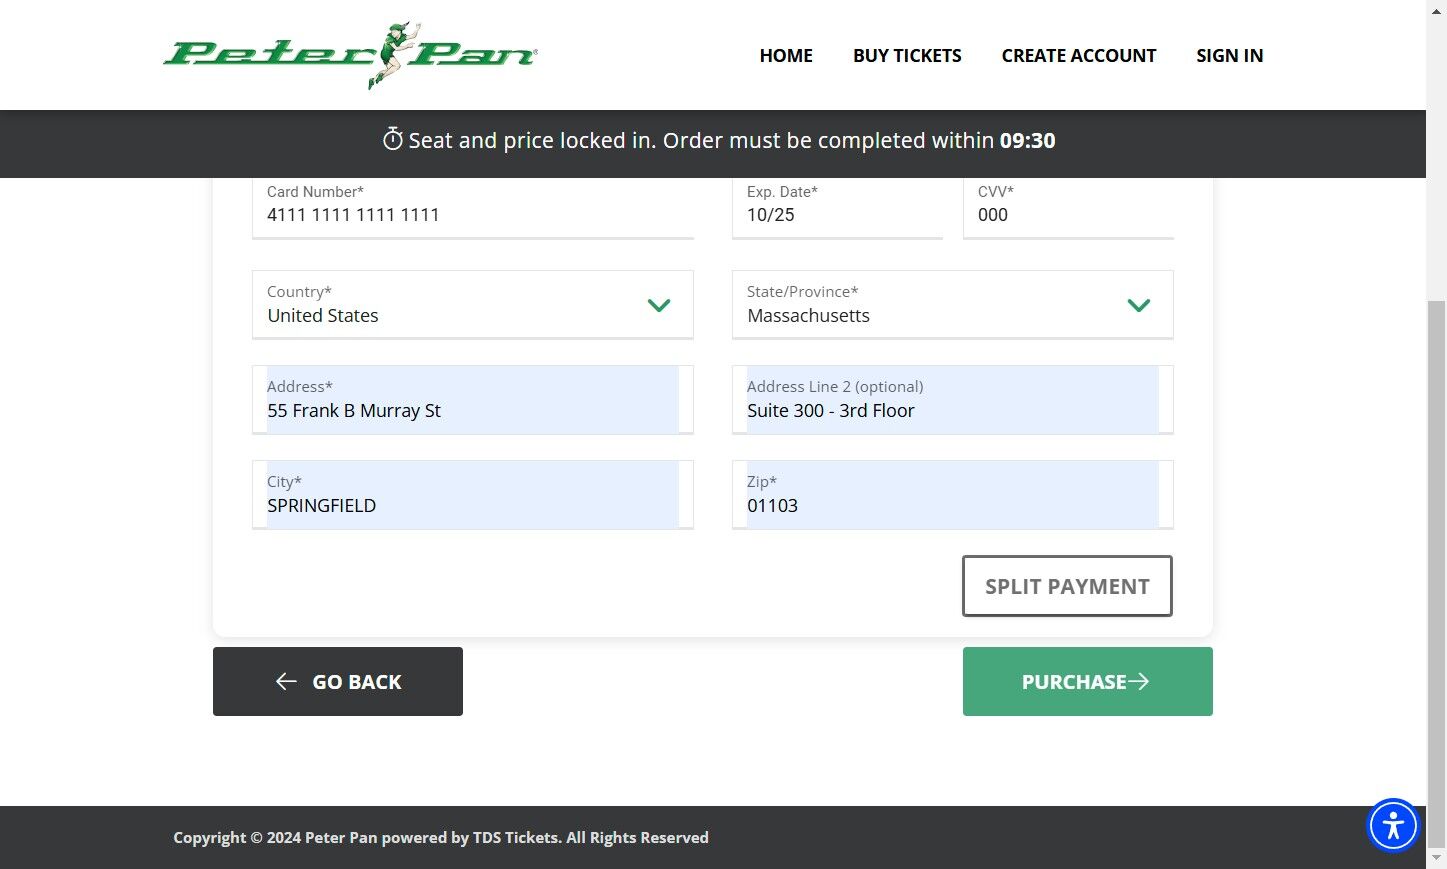This screenshot has width=1447, height=869.
Task: Choose the Split Payment button
Action: coord(1067,586)
